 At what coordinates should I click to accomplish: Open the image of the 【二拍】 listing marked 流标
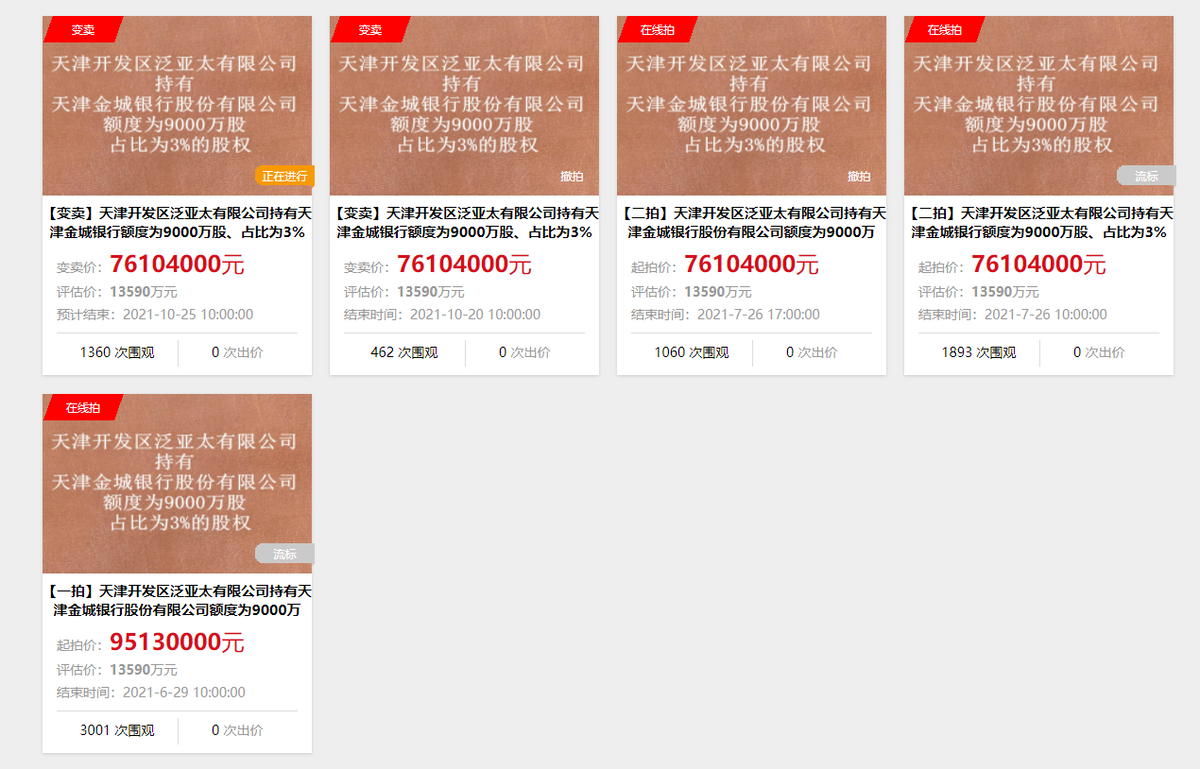[x=1038, y=105]
